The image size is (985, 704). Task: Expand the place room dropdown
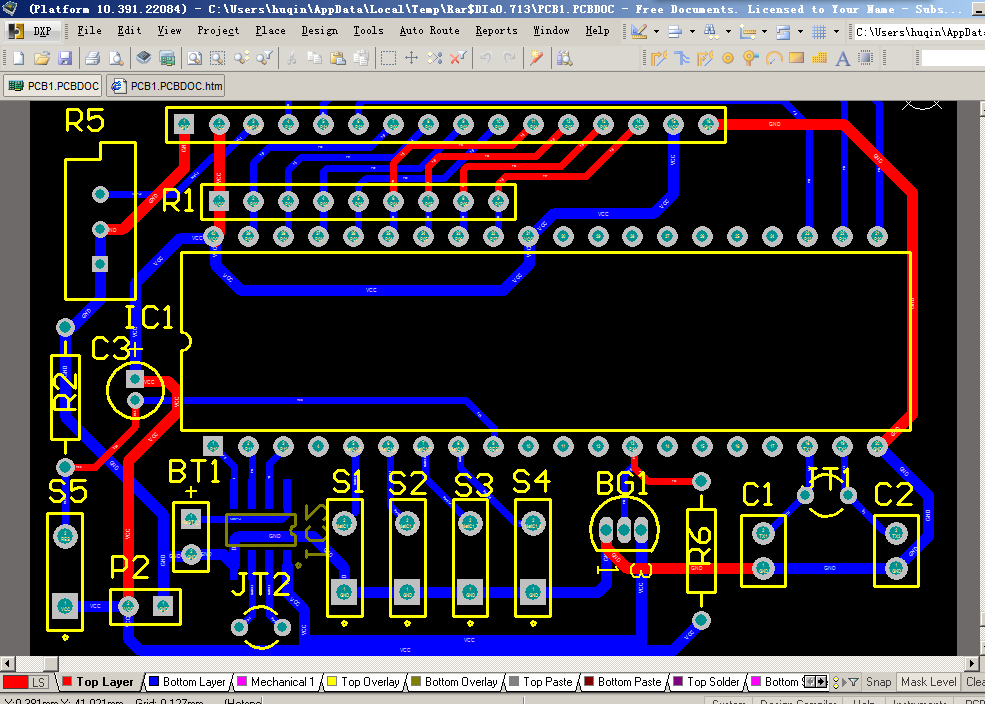tap(800, 31)
